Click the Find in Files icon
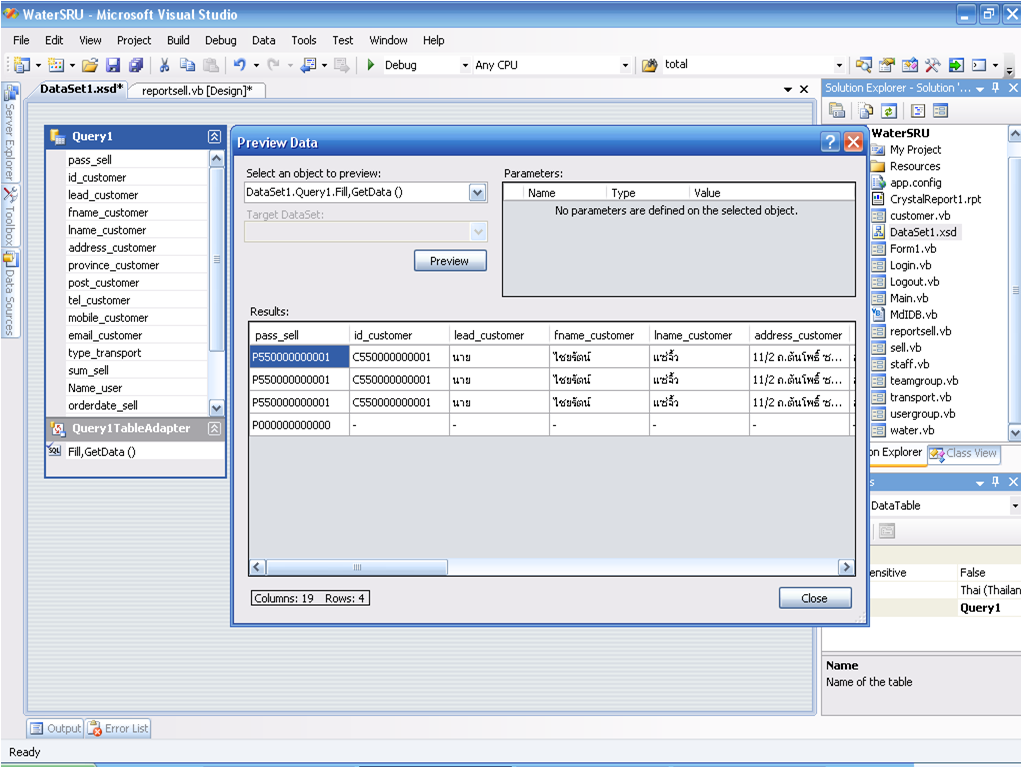 [x=649, y=65]
